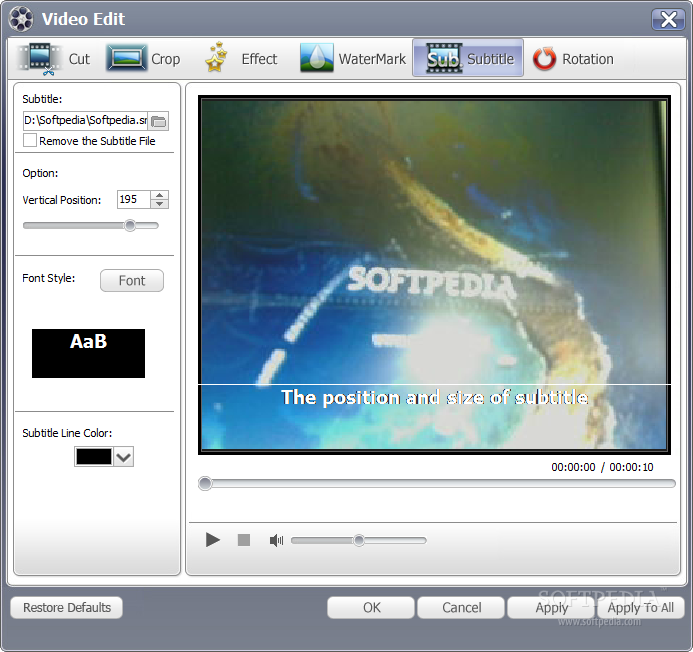Click the volume slider knob

(359, 540)
